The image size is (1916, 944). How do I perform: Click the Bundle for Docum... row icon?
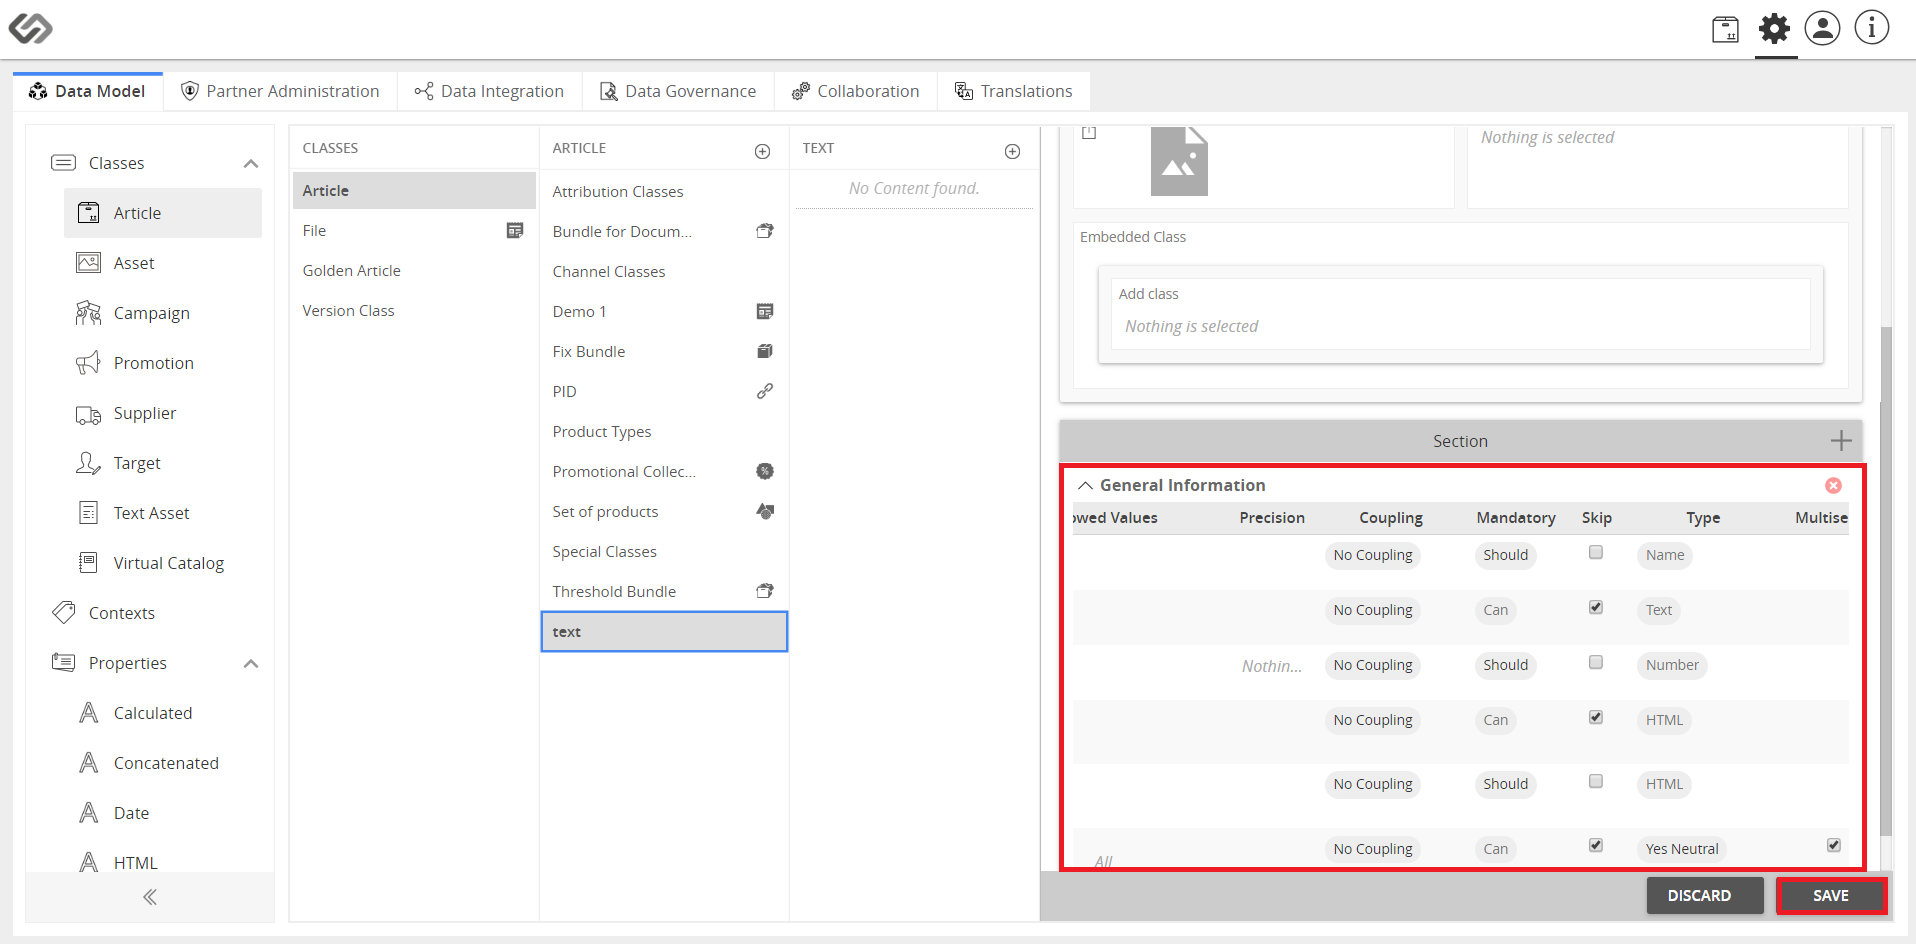[765, 231]
